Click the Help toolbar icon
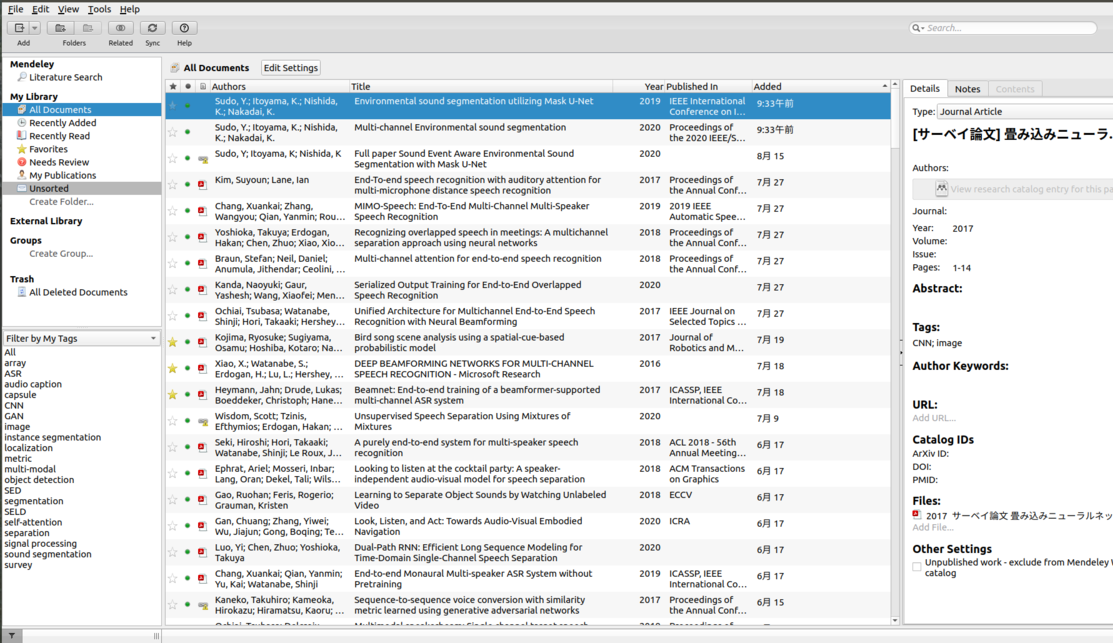This screenshot has width=1113, height=643. pyautogui.click(x=185, y=28)
